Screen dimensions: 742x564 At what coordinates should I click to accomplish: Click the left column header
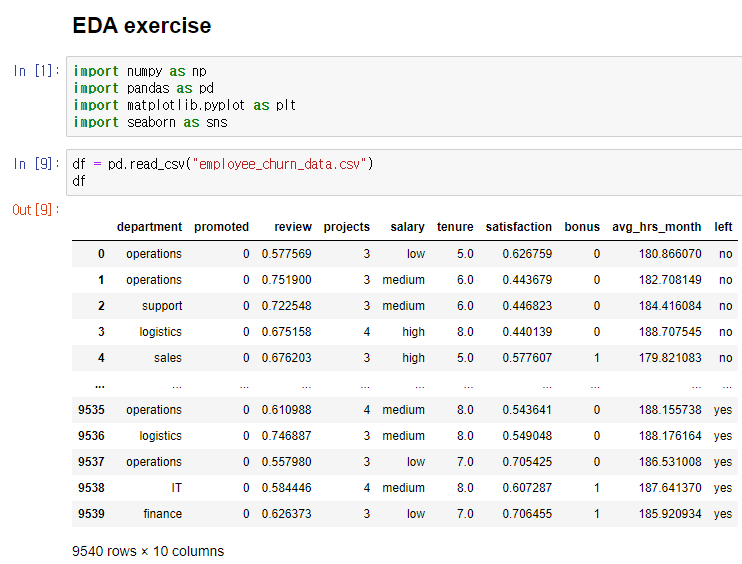(x=723, y=227)
